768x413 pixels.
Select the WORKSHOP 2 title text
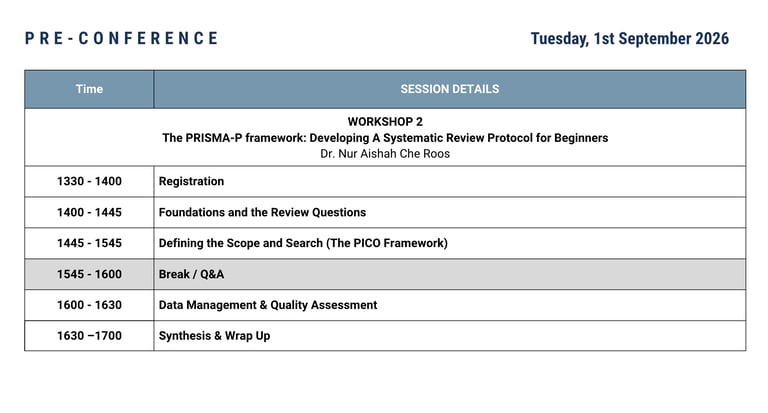click(x=385, y=121)
